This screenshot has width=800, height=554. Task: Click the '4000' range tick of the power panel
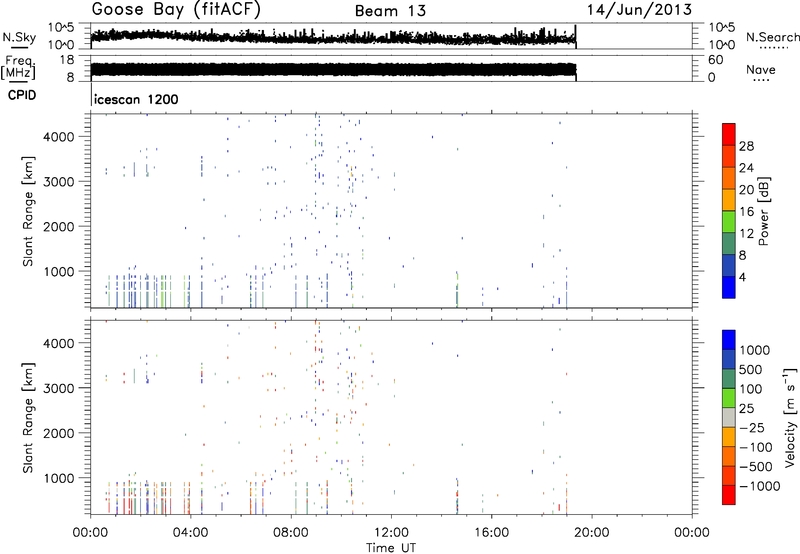click(61, 137)
